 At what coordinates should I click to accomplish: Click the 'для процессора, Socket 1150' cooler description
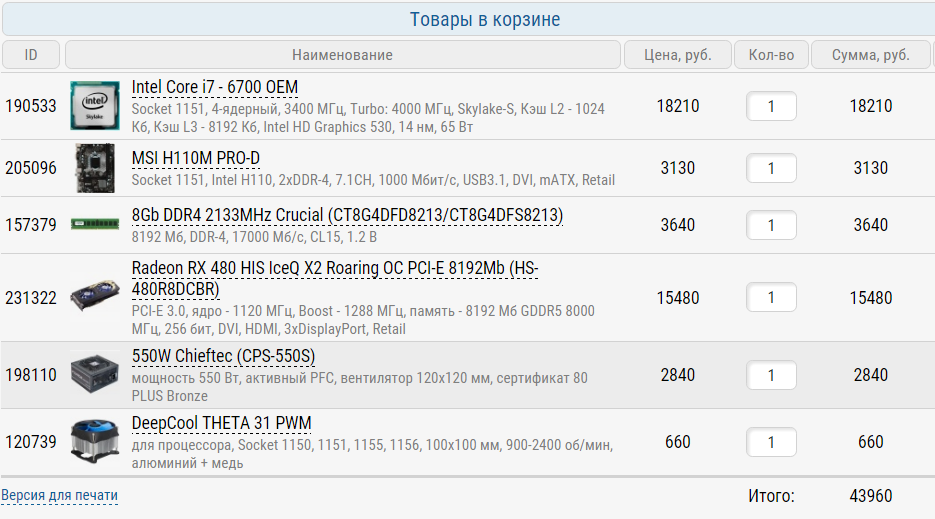click(372, 454)
